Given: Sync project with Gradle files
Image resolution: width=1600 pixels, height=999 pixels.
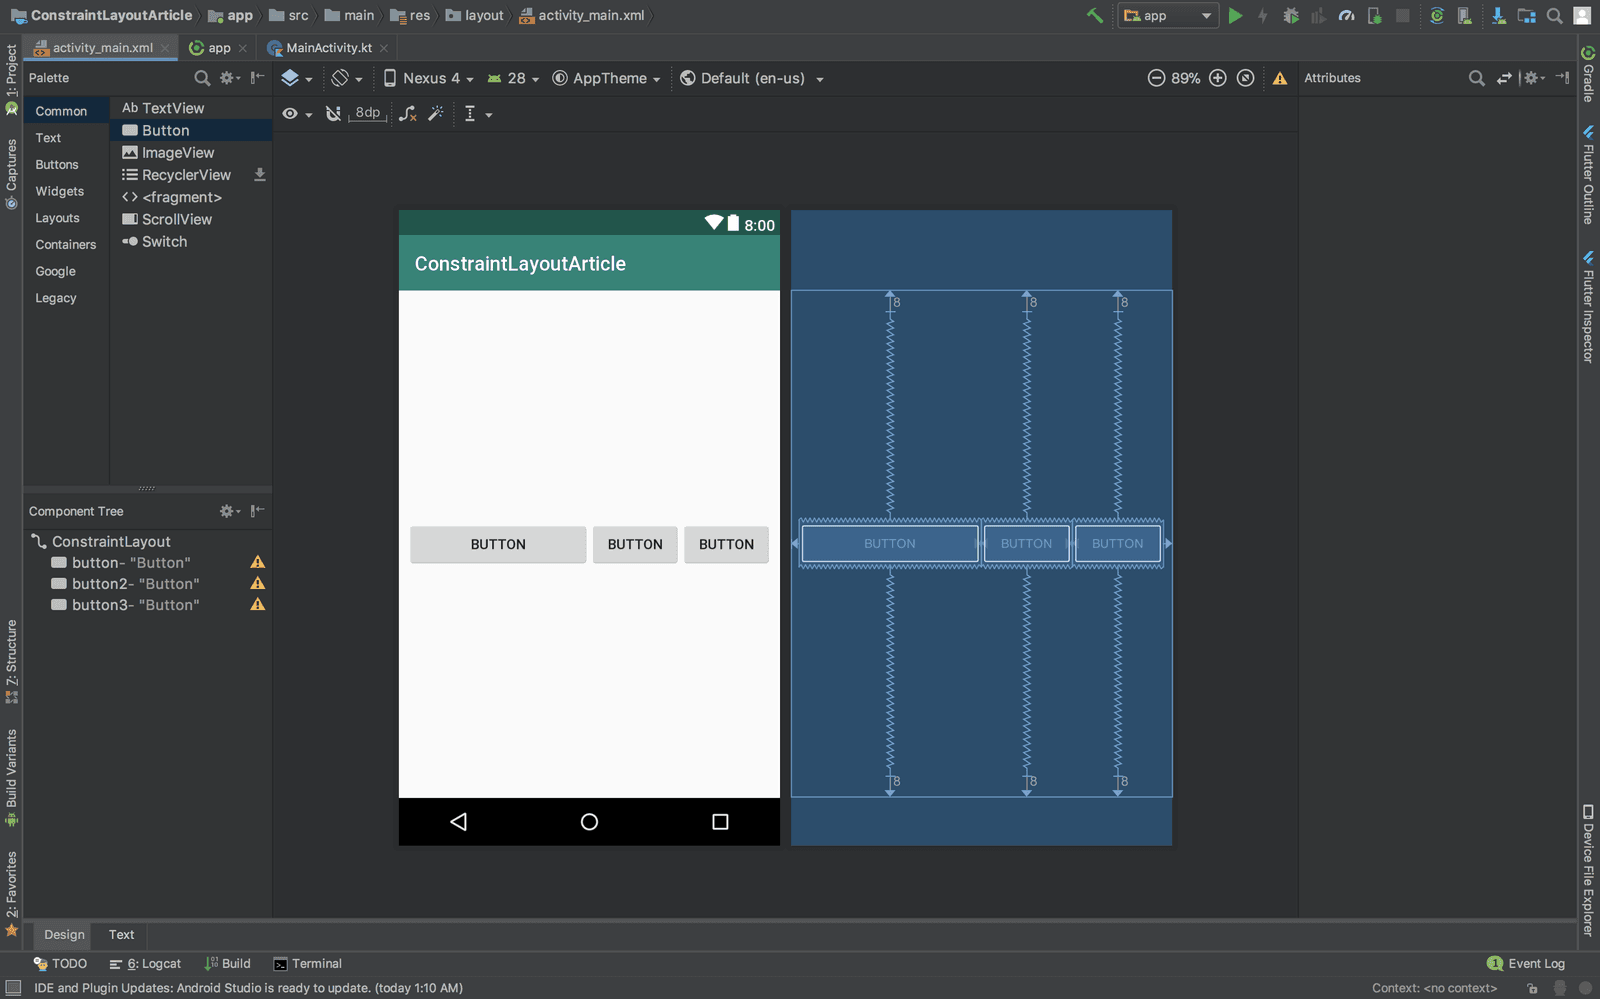Looking at the screenshot, I should 1437,16.
